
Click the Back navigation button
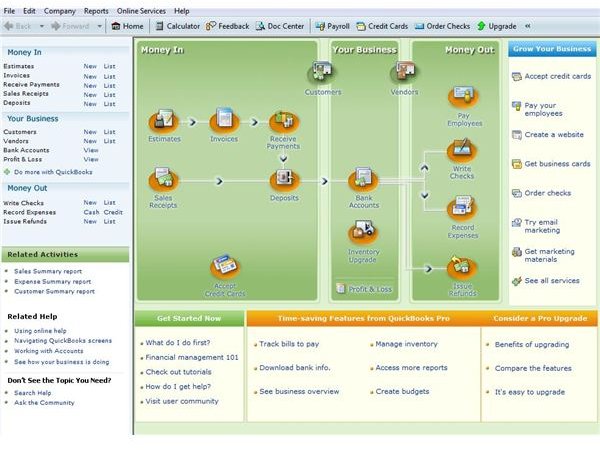tap(18, 26)
